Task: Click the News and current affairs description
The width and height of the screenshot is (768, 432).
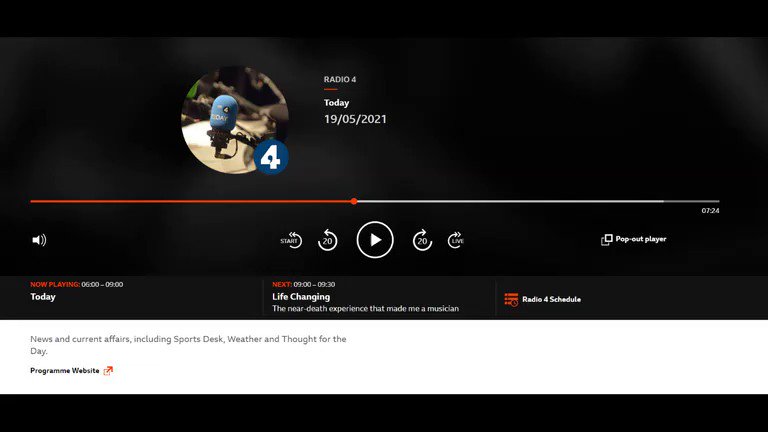Action: pyautogui.click(x=188, y=345)
